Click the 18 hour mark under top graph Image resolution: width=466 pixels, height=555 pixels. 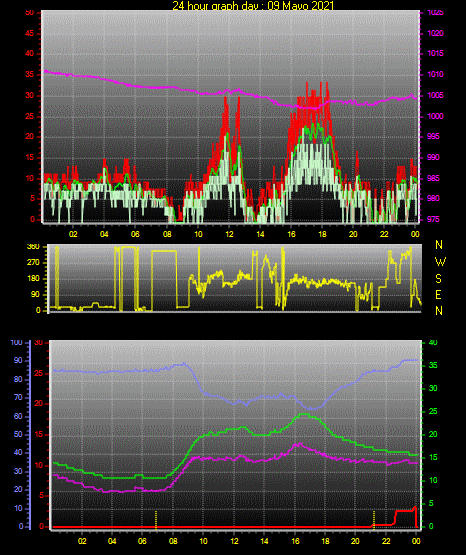pyautogui.click(x=322, y=234)
